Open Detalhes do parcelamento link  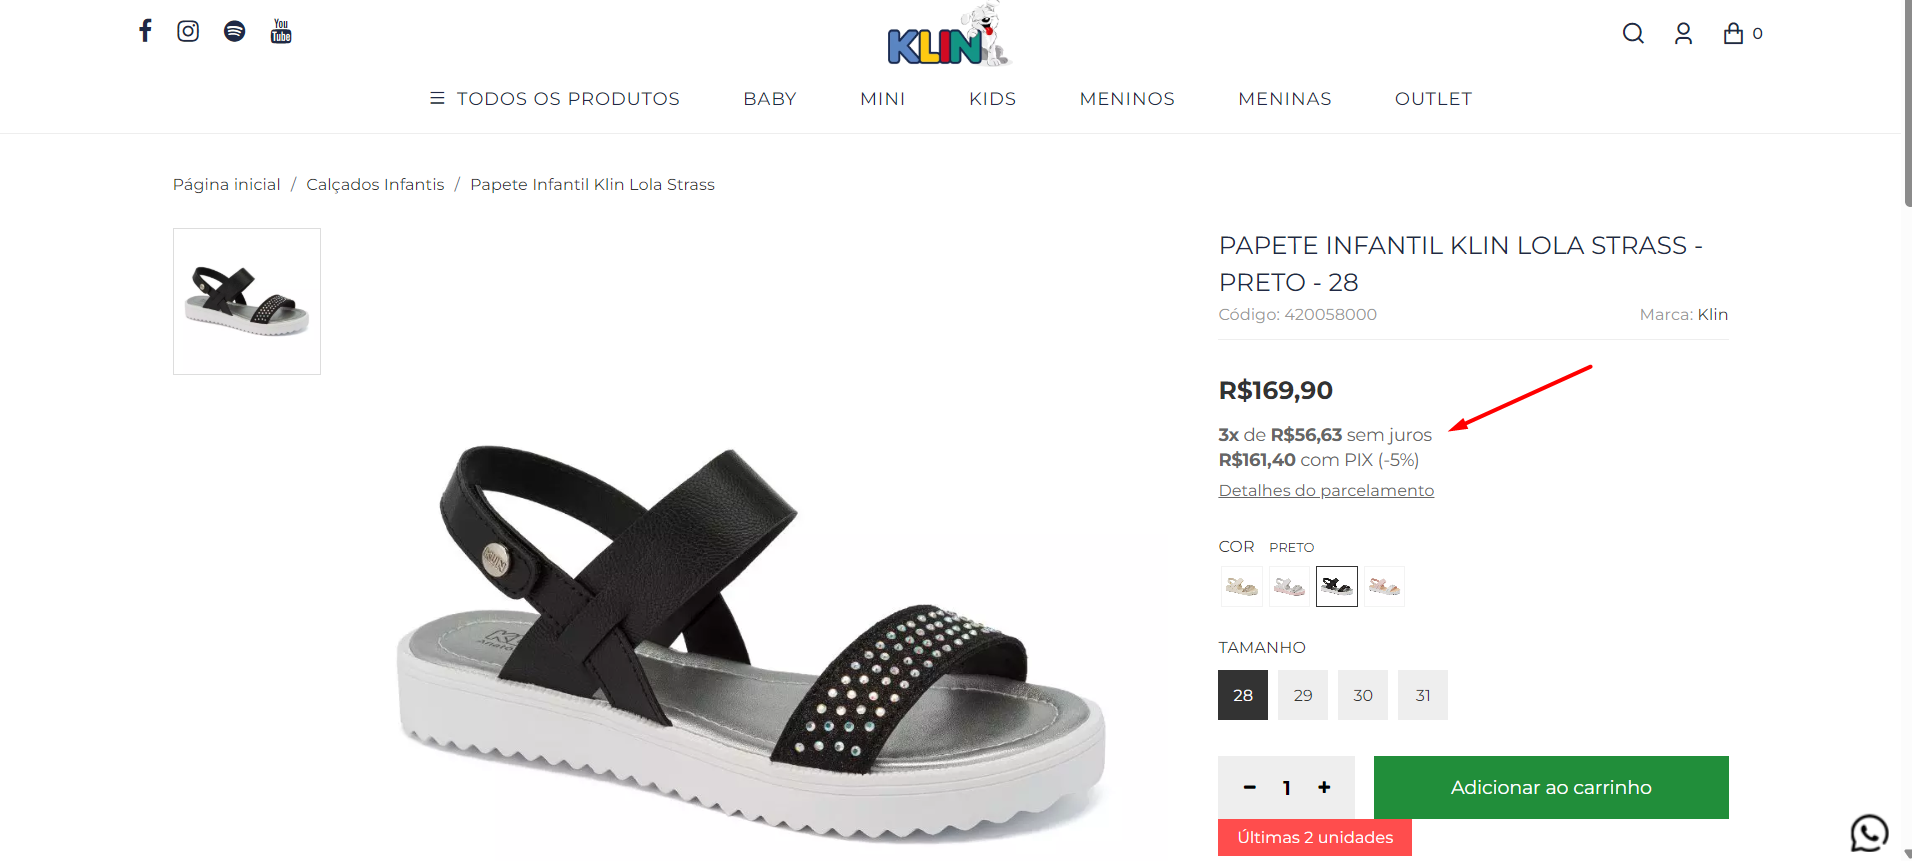[1326, 490]
